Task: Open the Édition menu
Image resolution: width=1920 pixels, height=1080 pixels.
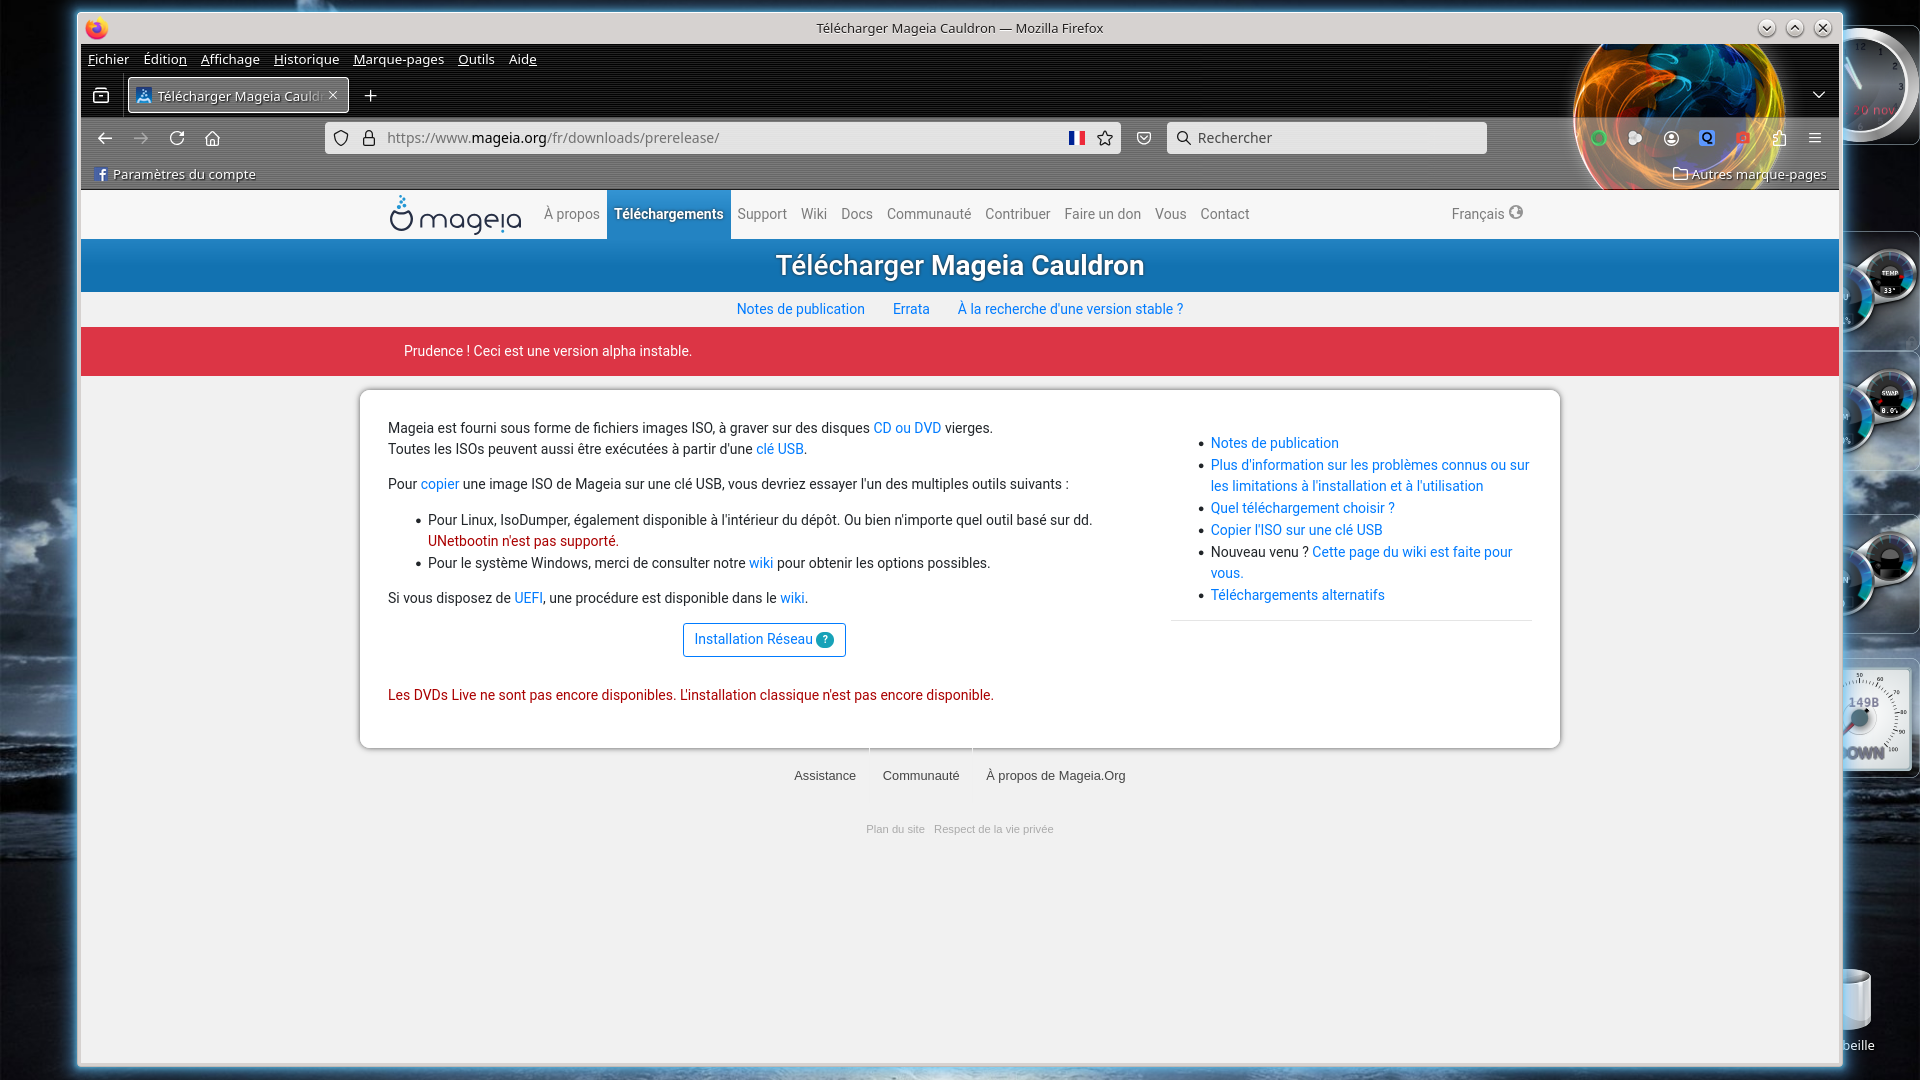Action: click(x=165, y=59)
